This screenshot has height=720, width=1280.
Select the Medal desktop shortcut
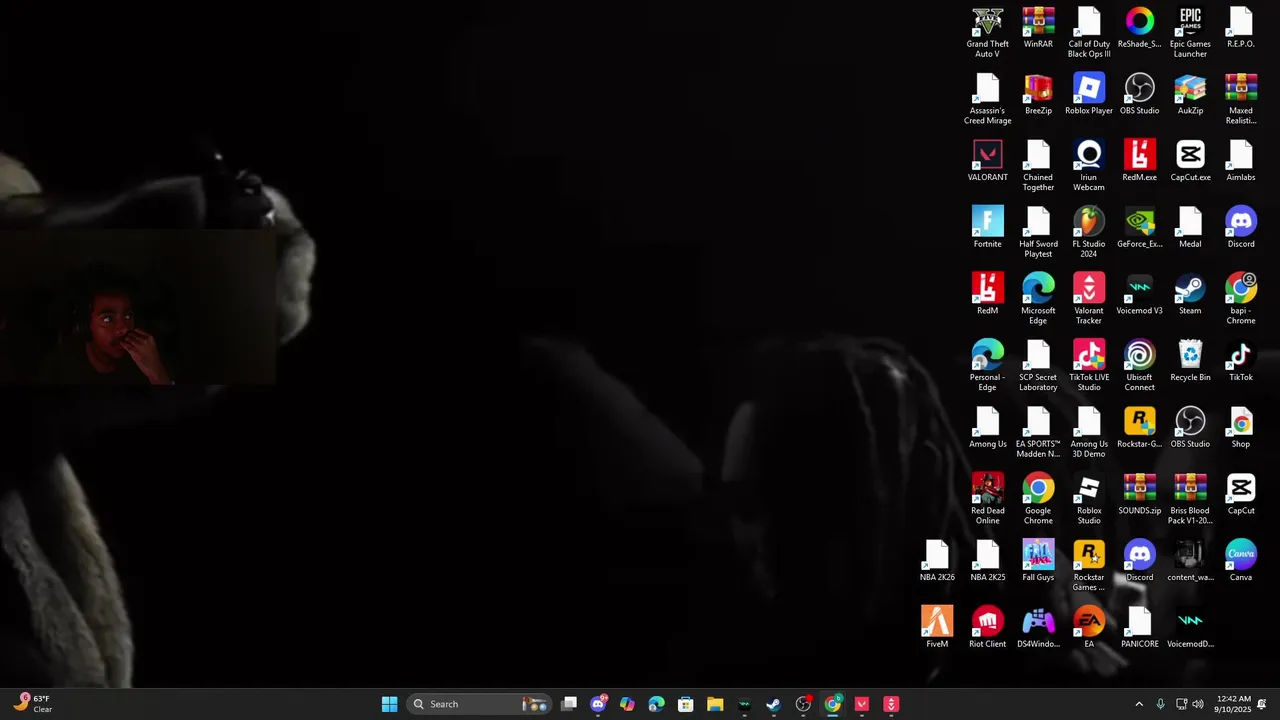point(1190,229)
